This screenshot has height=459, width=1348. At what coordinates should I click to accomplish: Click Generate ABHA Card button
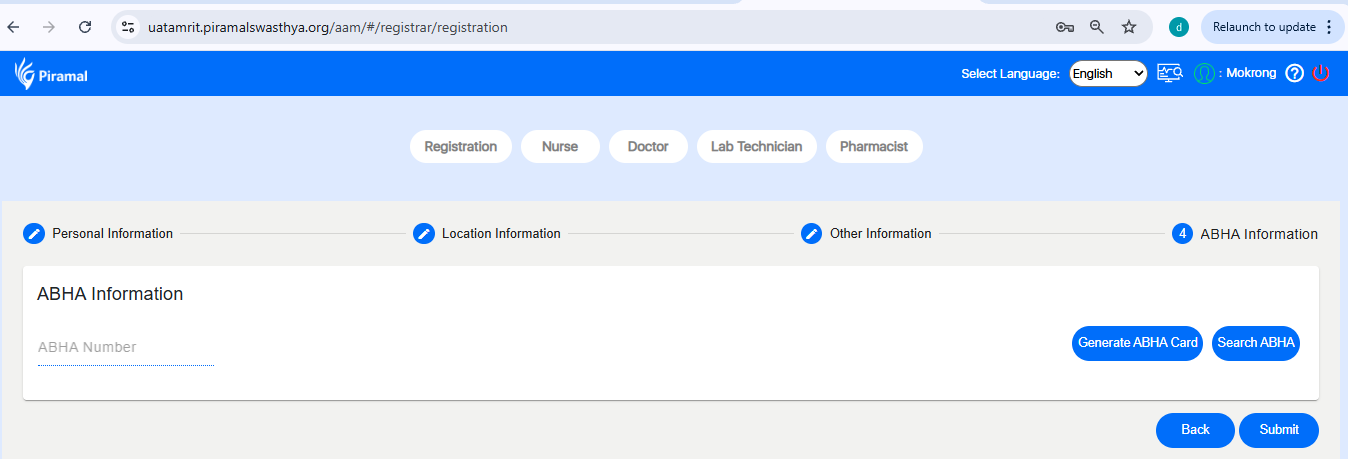pyautogui.click(x=1137, y=343)
